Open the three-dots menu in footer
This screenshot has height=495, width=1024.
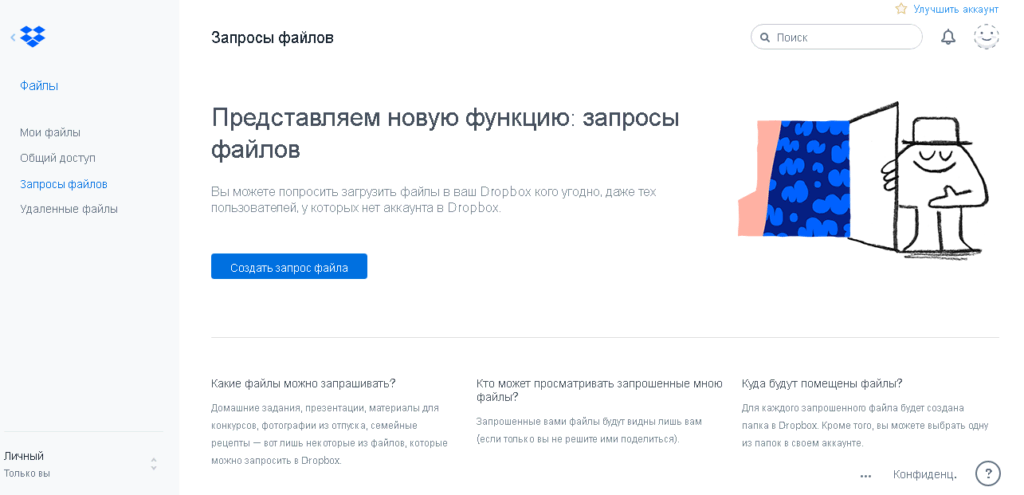click(x=865, y=475)
